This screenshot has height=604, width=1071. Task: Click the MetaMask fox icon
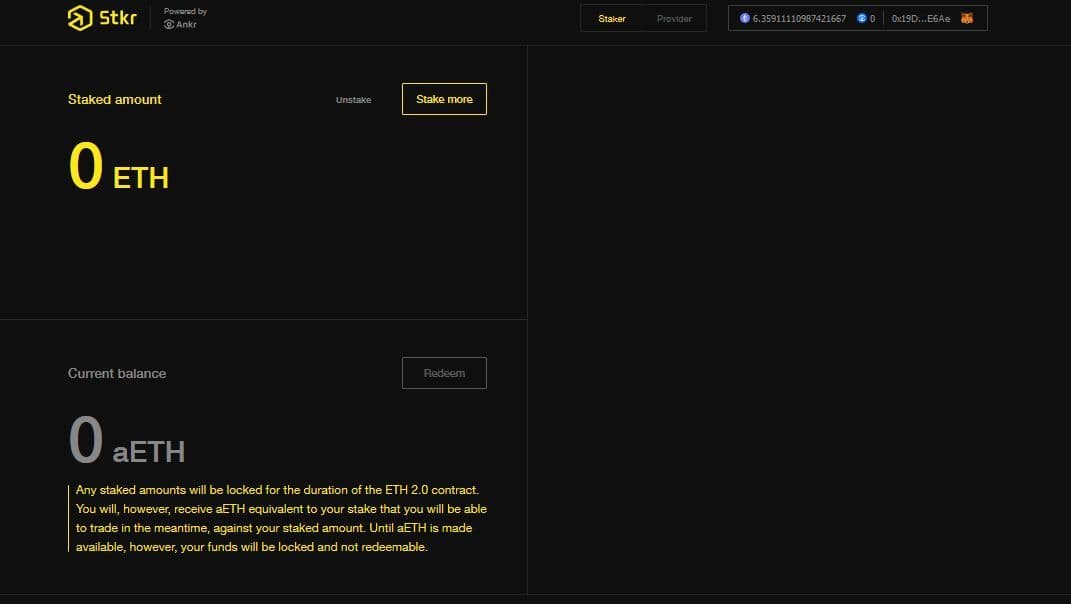click(966, 18)
